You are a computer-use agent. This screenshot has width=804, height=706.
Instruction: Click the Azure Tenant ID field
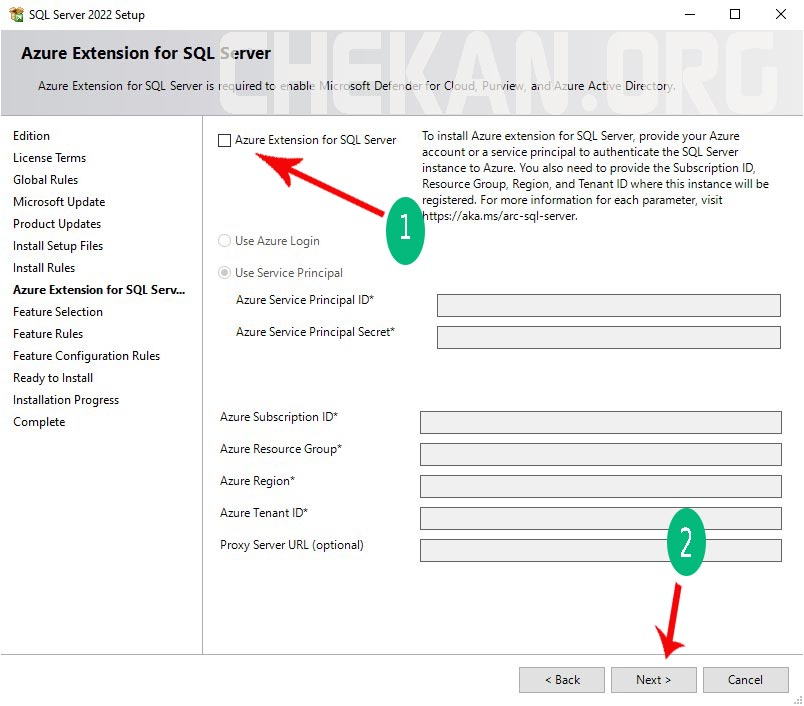point(600,518)
